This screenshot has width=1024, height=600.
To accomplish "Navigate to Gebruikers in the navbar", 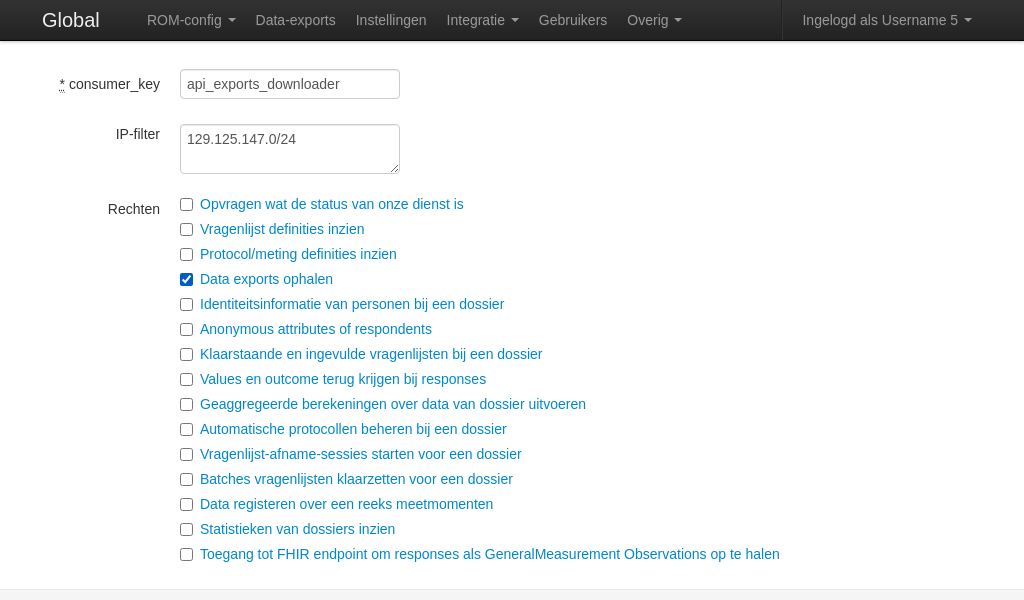I will click(572, 20).
